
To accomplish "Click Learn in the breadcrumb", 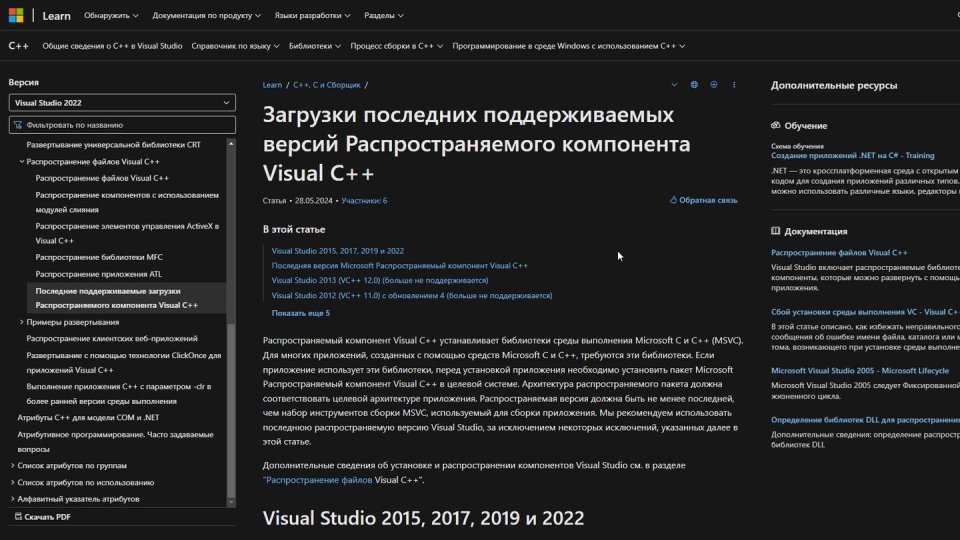I will coord(272,85).
